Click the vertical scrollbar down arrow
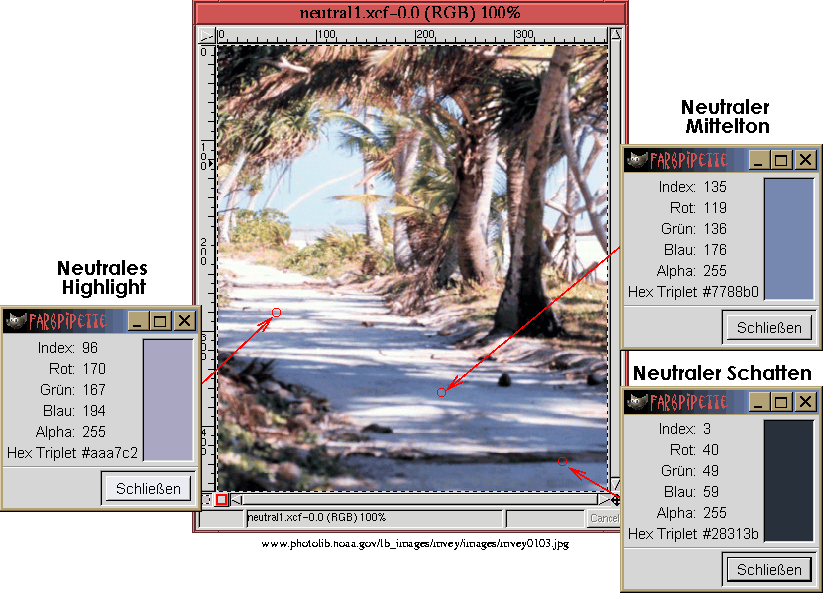Screen dimensions: 823x593 [617, 485]
